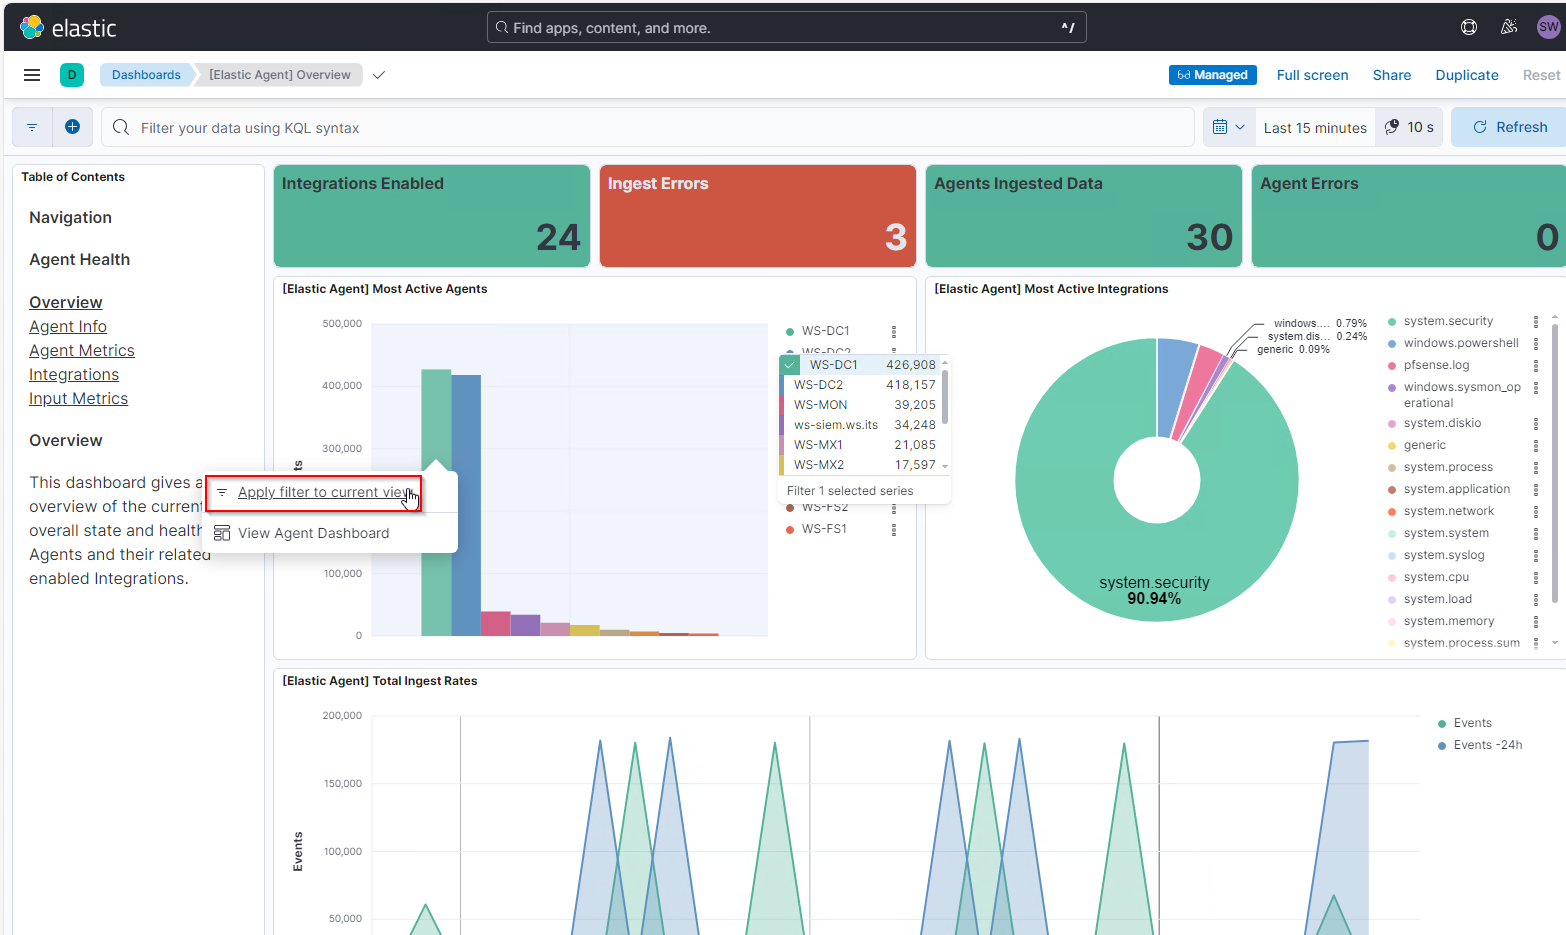Toggle Events -24h series in legend
The image size is (1566, 935).
(x=1487, y=745)
